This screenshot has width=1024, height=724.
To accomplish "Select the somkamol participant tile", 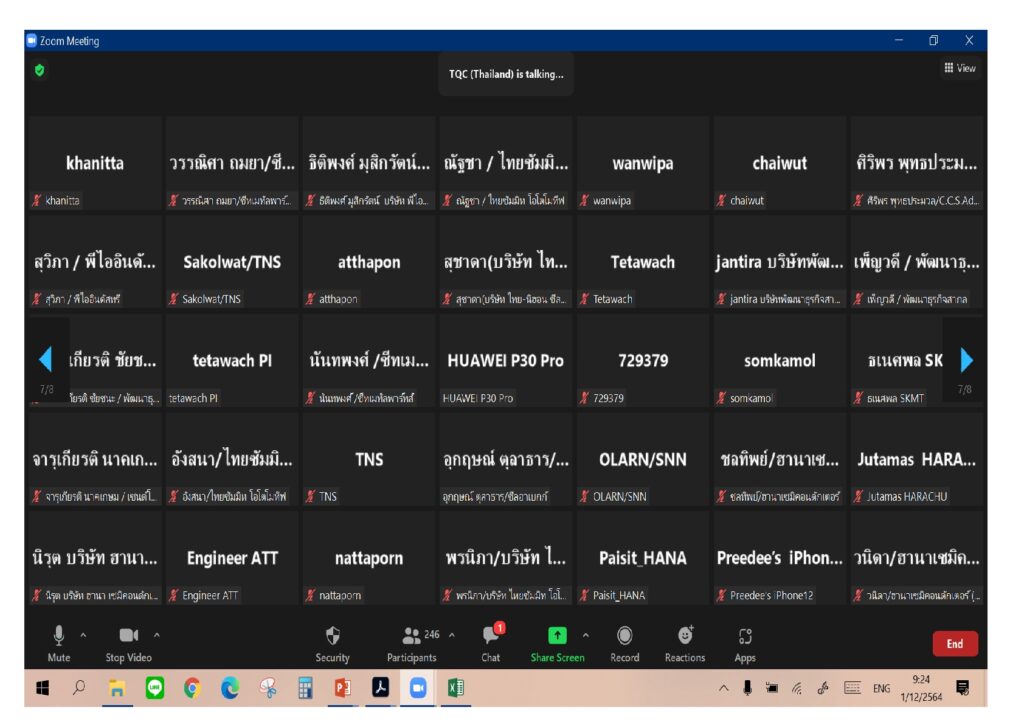I will 780,360.
